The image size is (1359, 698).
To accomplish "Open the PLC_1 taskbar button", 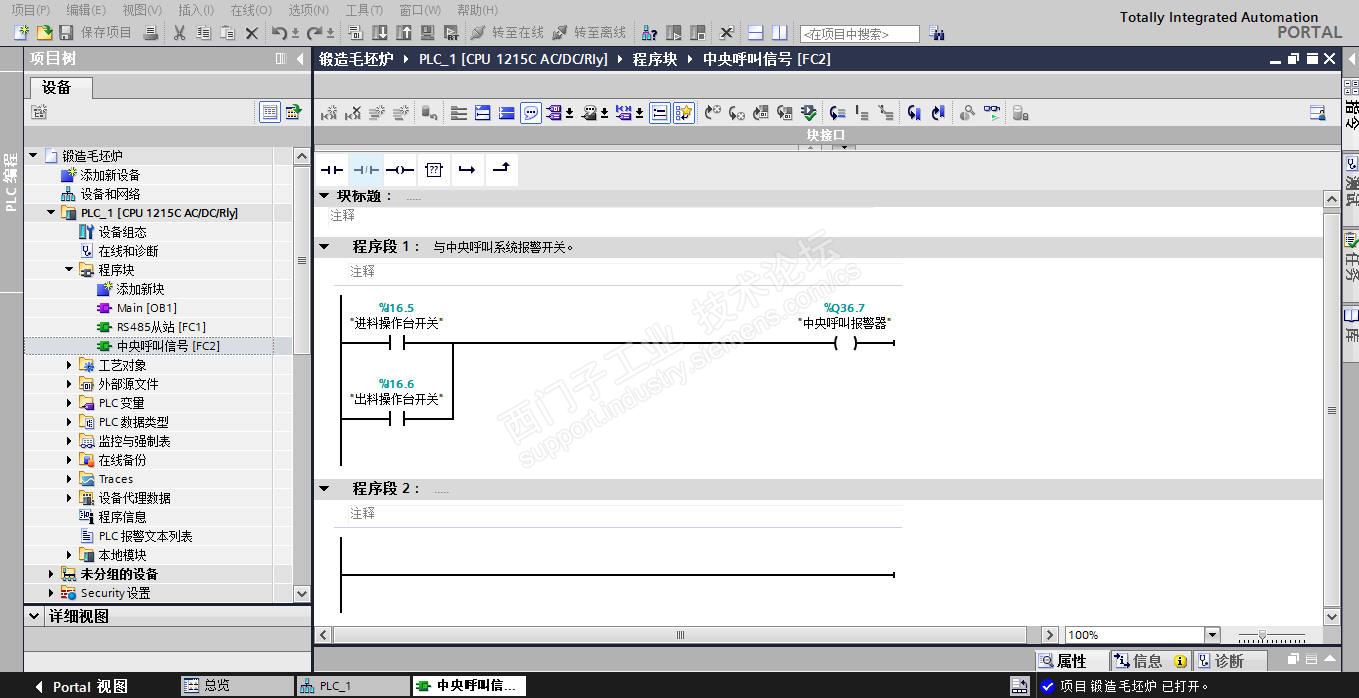I will click(352, 686).
